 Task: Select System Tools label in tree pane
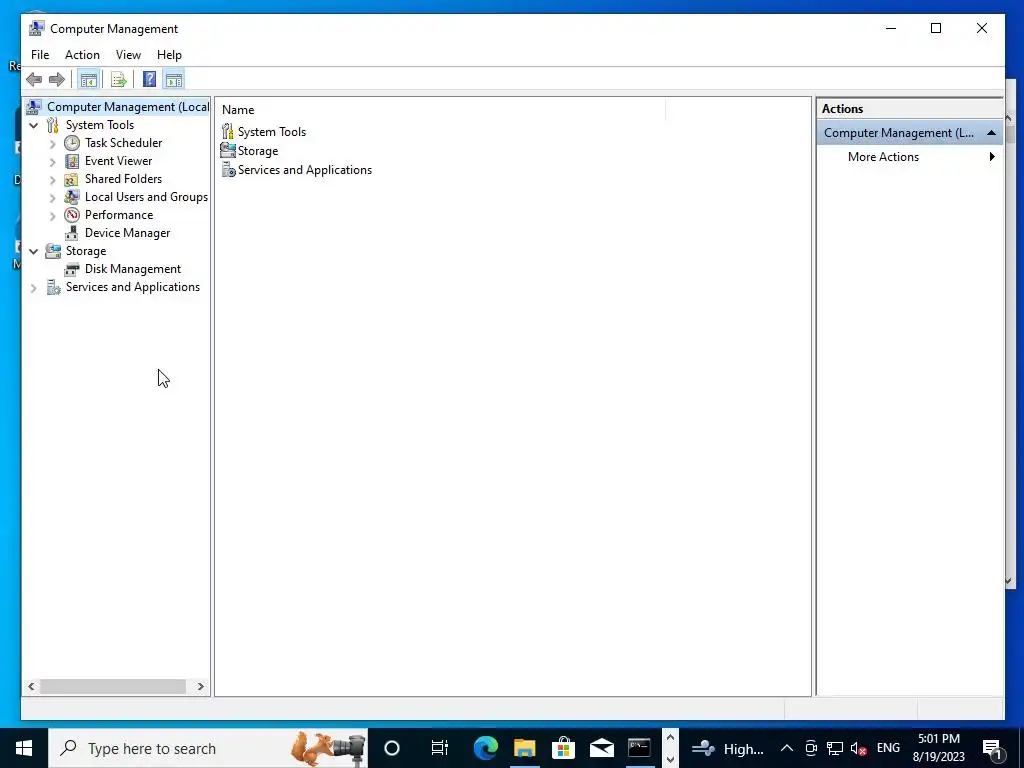coord(99,125)
